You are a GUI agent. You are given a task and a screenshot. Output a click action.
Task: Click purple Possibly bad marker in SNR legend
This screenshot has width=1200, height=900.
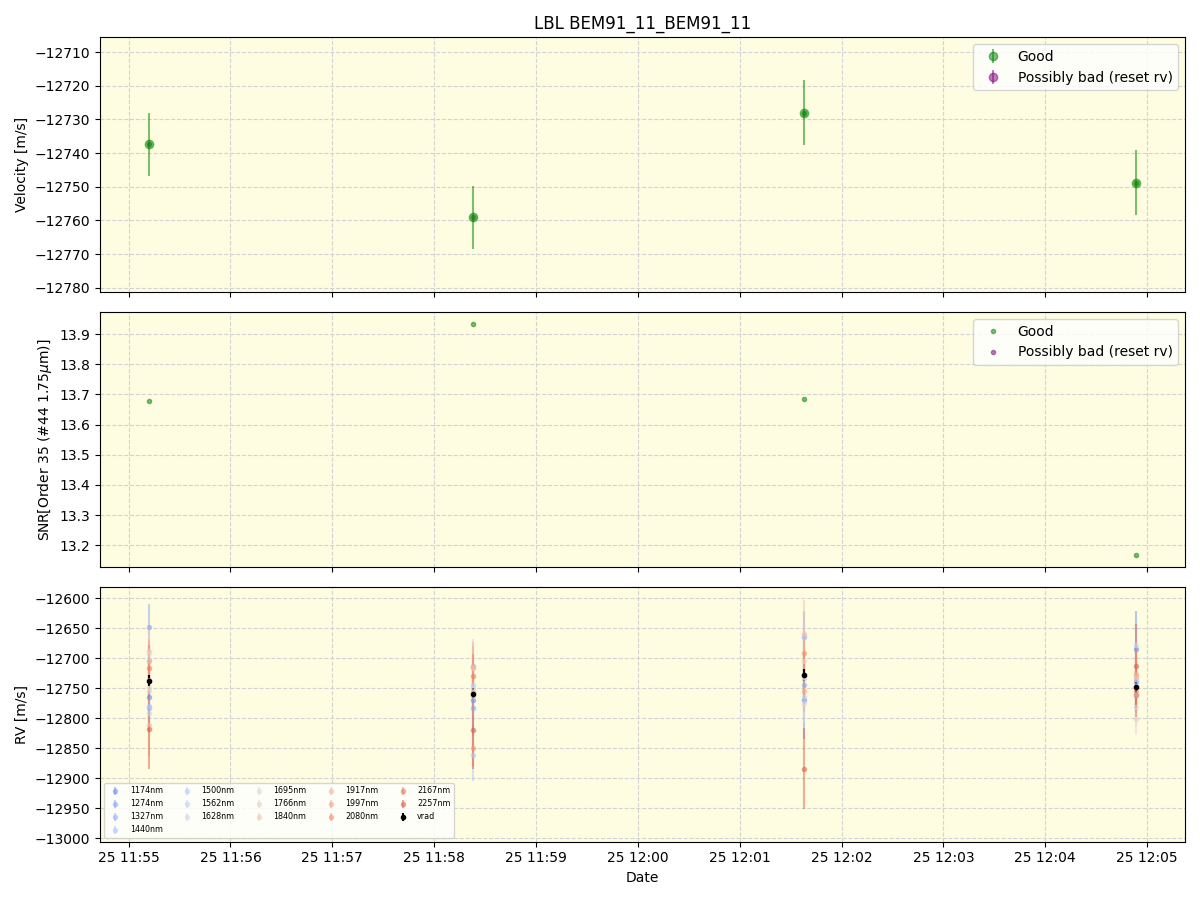tap(993, 352)
